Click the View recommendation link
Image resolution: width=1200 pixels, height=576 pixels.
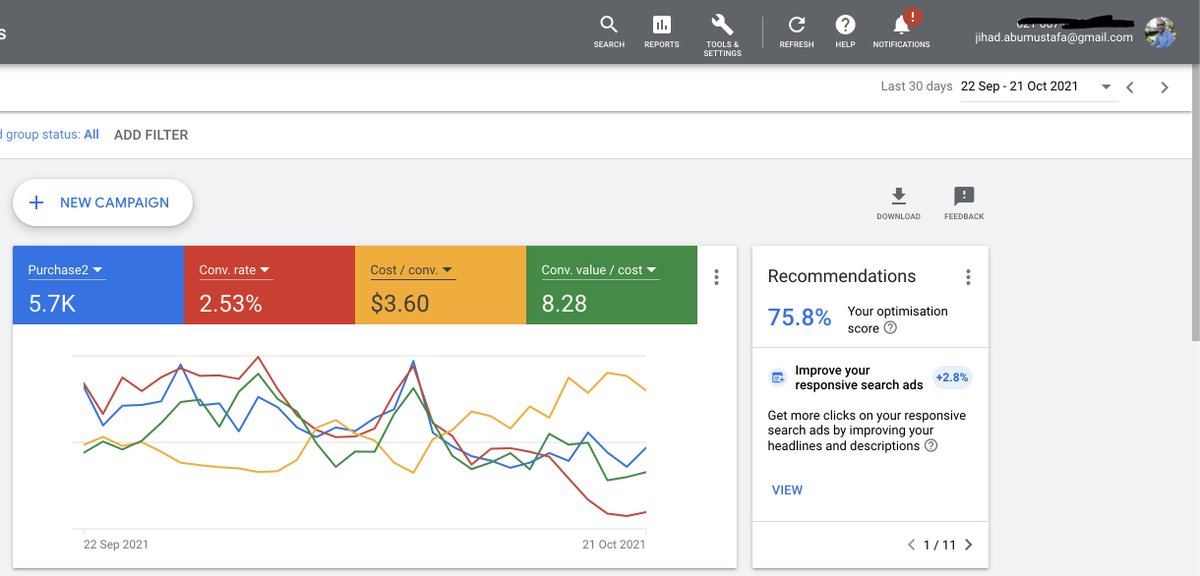point(787,490)
